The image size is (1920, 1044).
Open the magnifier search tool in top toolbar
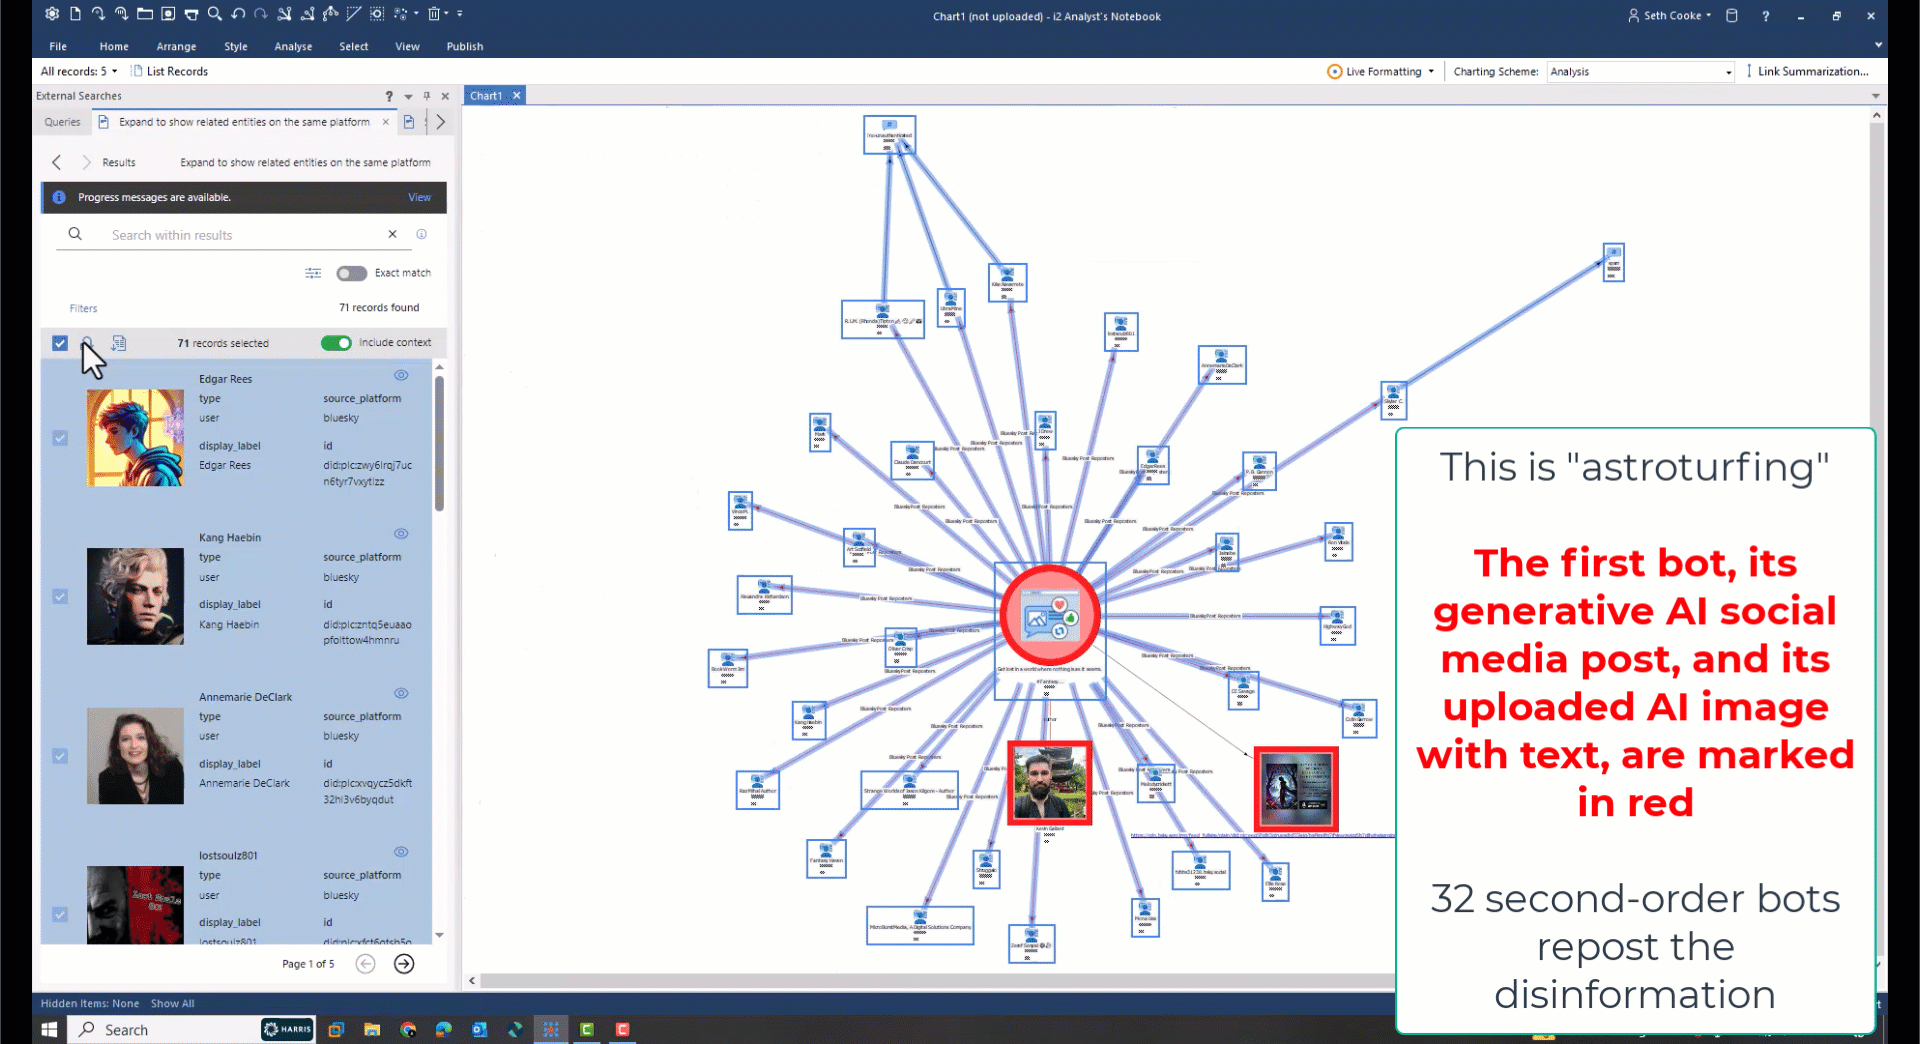point(214,14)
